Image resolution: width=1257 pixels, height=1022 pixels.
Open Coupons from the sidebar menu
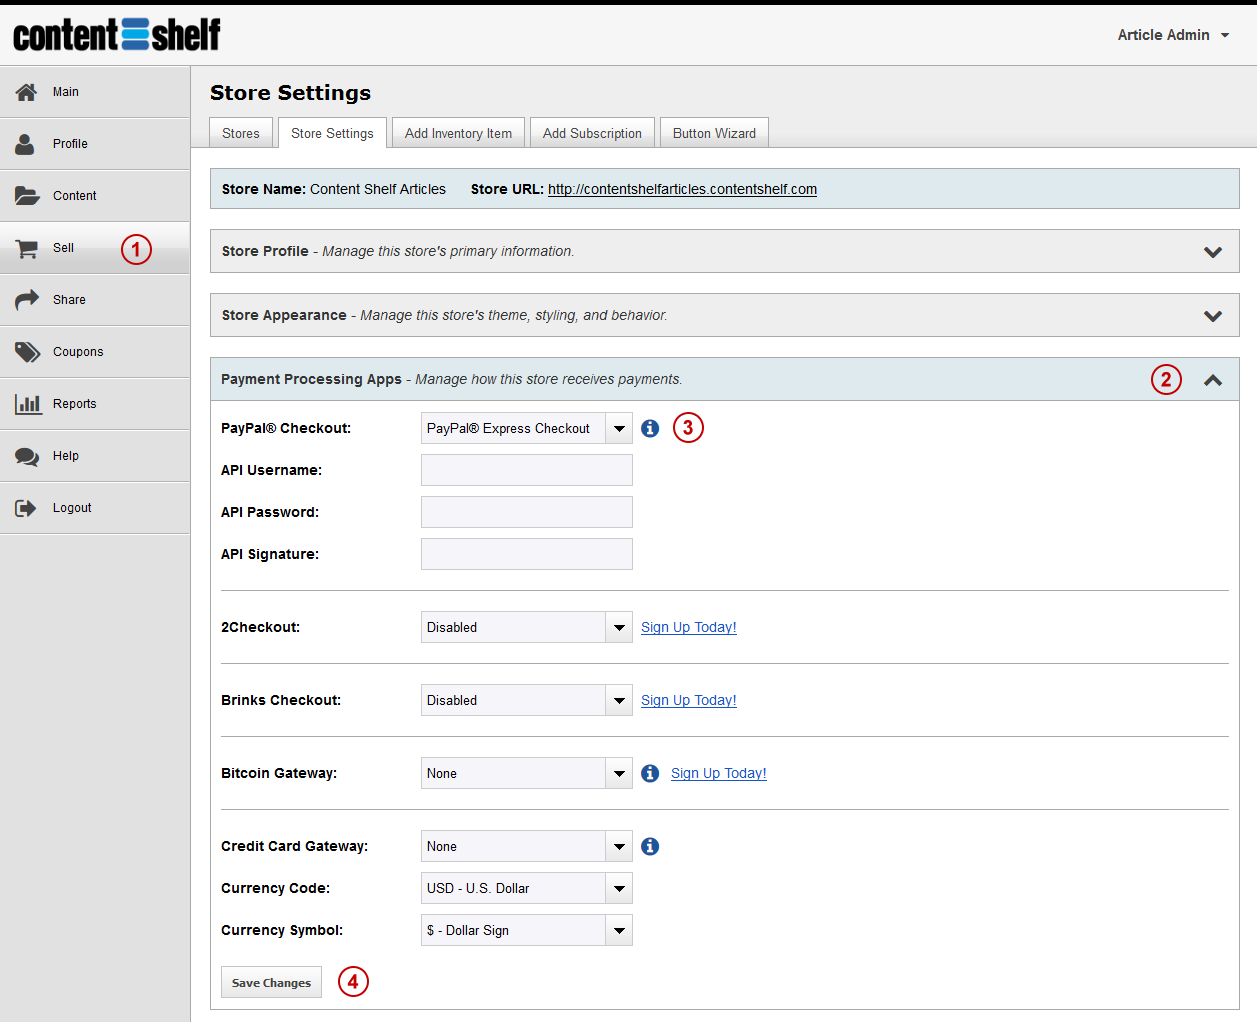click(x=95, y=352)
